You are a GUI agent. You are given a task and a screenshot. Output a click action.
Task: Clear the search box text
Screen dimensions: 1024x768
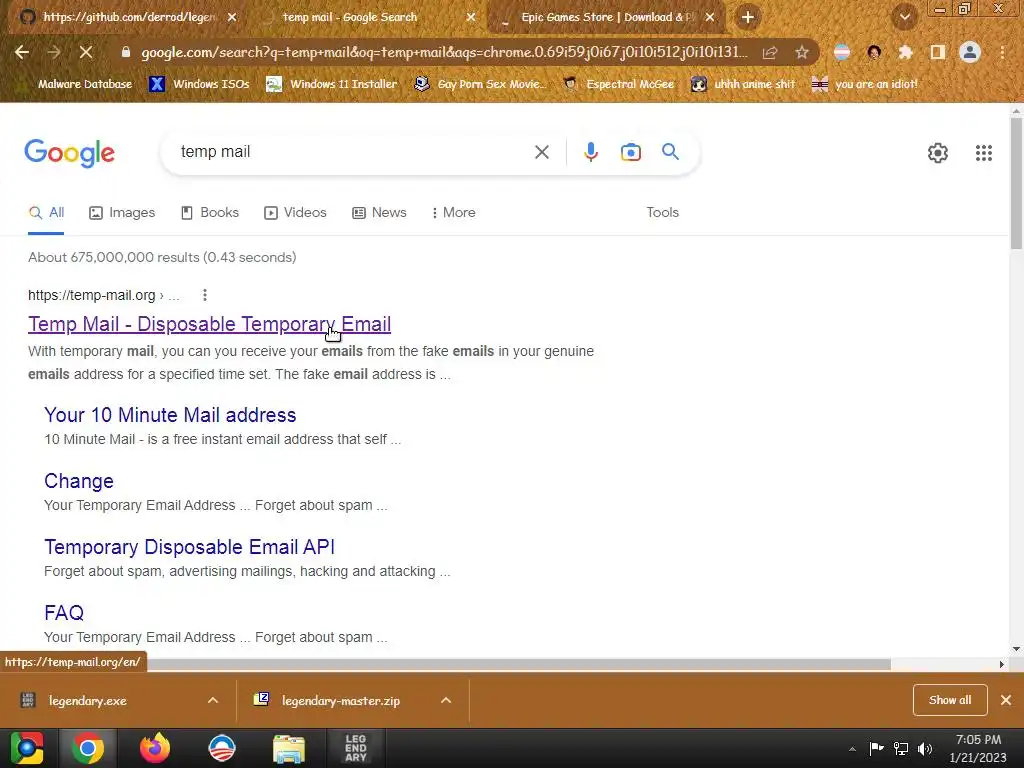(x=541, y=152)
